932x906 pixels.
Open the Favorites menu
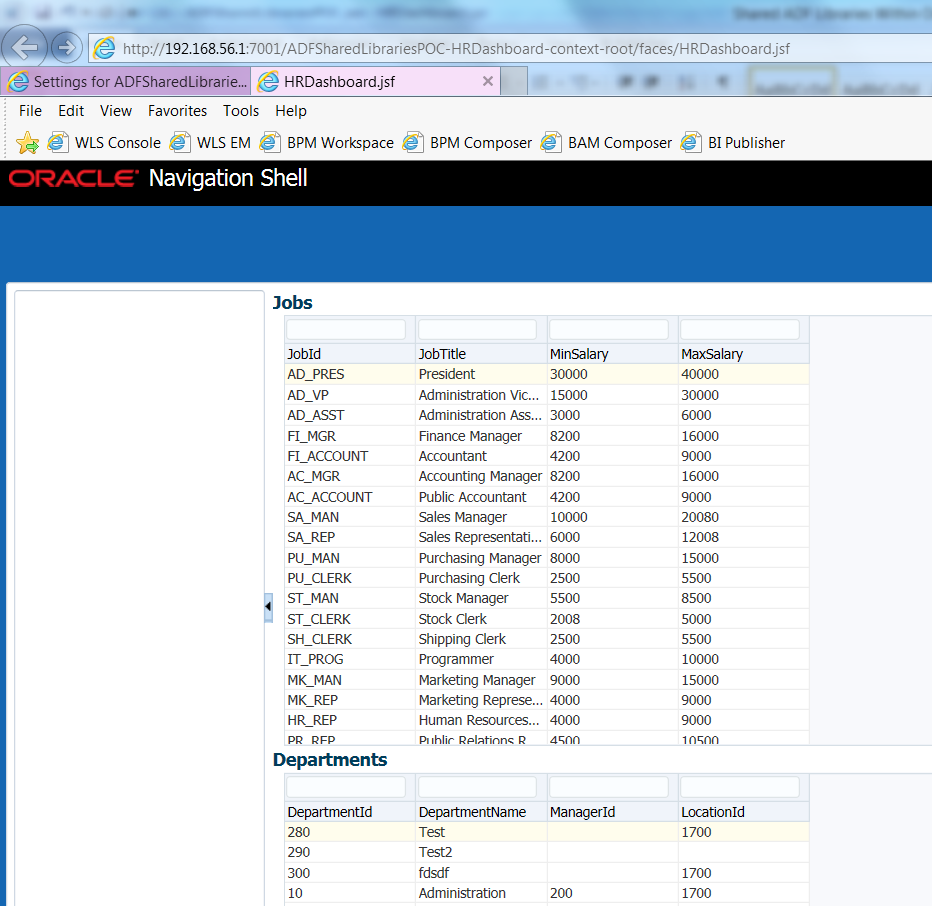pos(177,111)
